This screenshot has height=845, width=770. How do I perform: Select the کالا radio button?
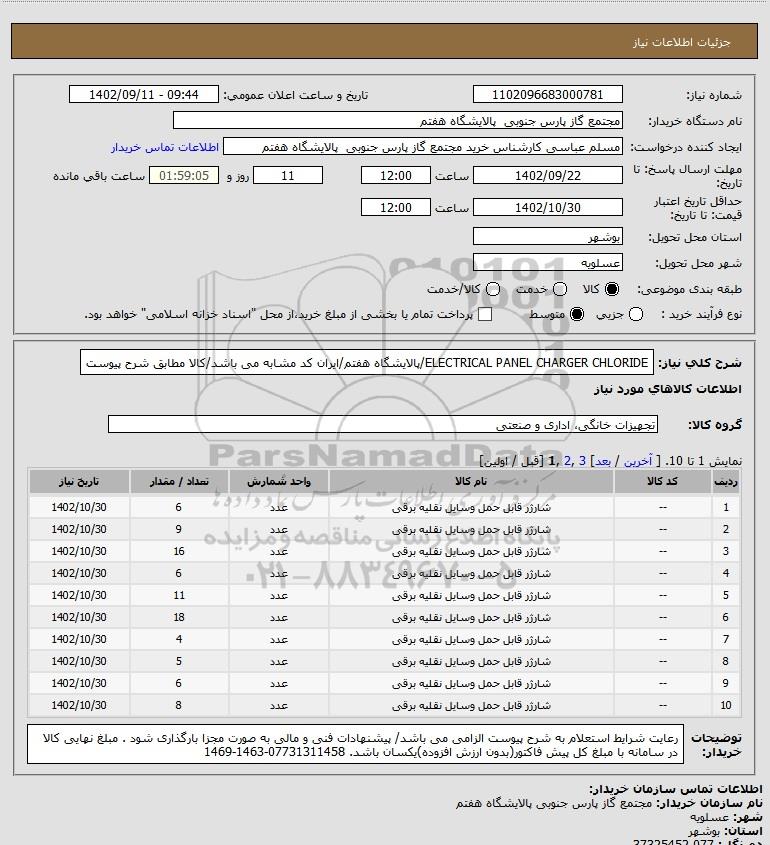pos(612,289)
